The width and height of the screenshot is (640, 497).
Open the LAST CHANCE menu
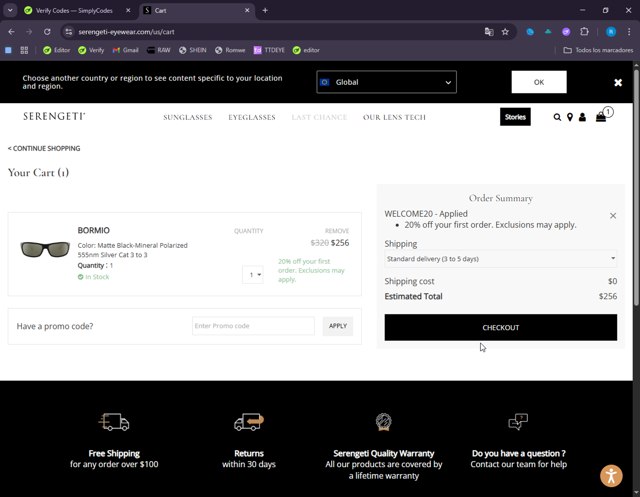(319, 118)
